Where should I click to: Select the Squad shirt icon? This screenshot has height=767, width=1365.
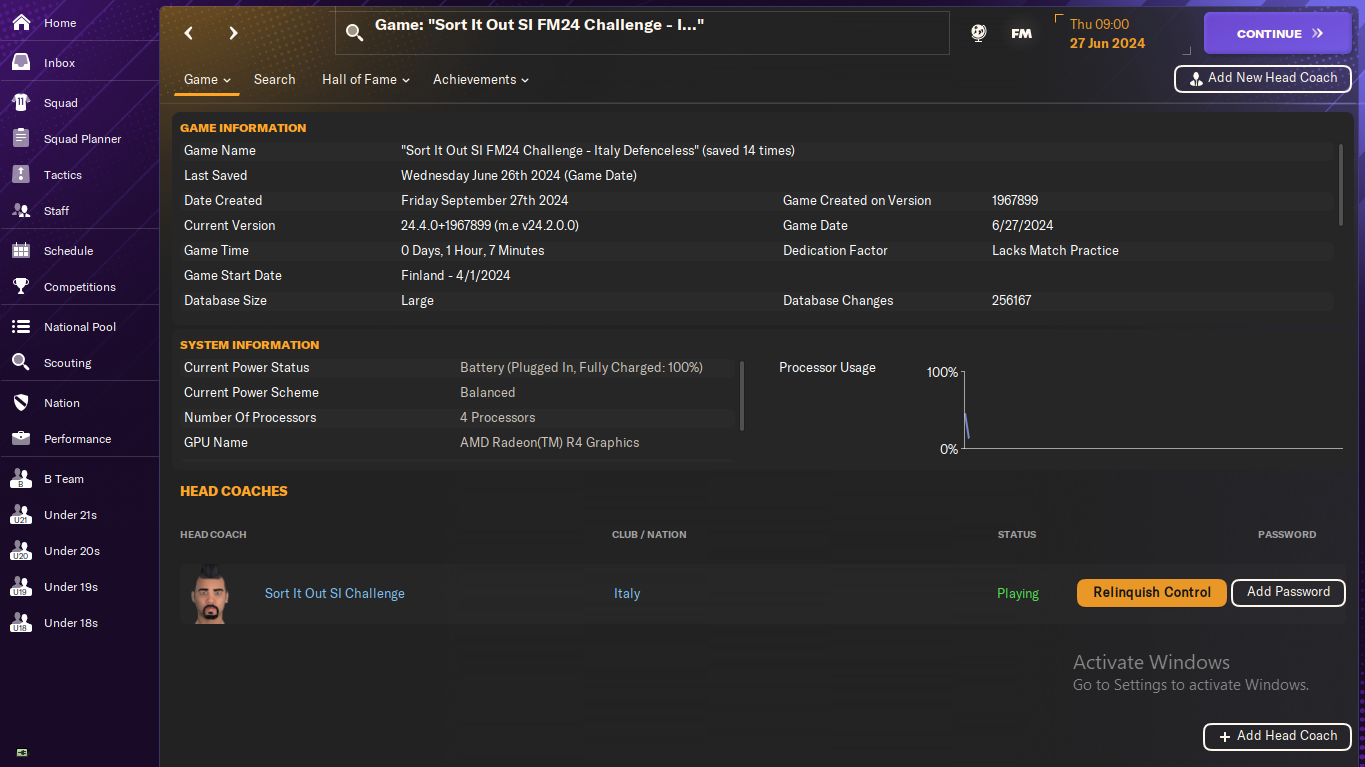point(21,103)
